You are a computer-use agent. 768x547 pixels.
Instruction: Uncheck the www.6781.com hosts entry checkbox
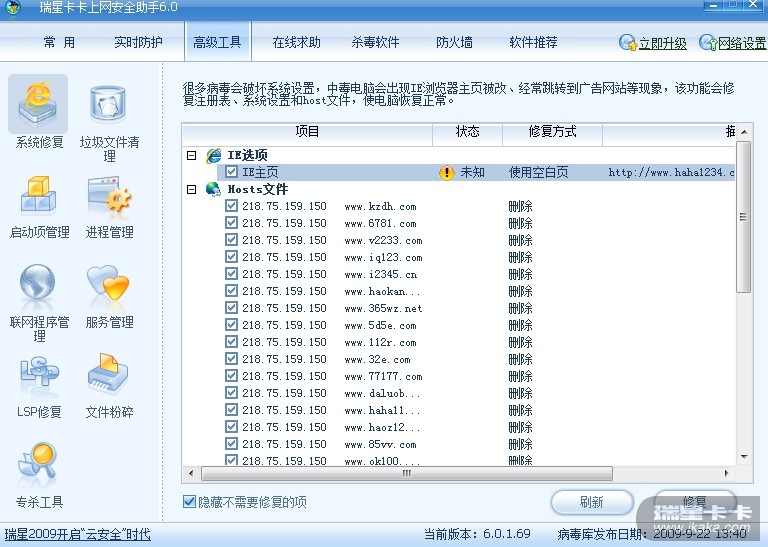click(x=231, y=223)
